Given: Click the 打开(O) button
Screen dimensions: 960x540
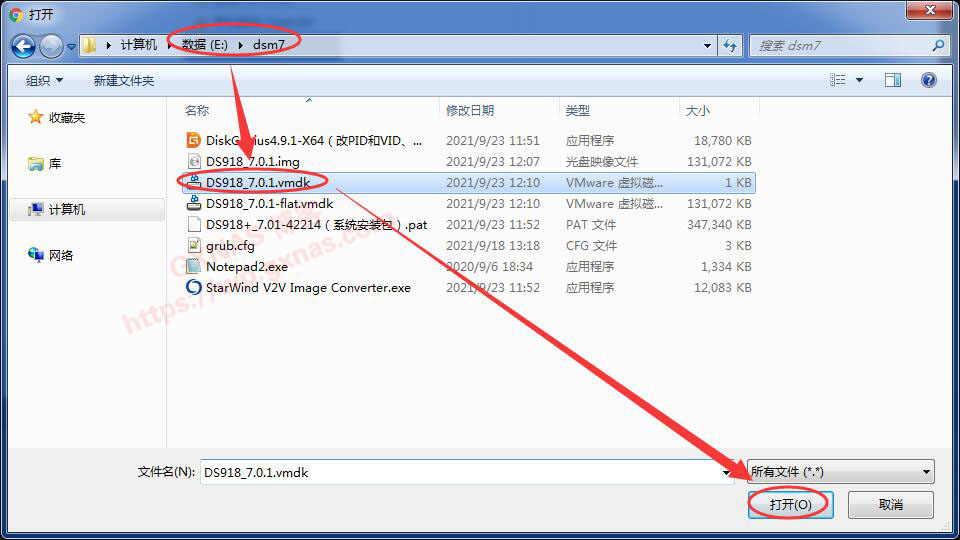Looking at the screenshot, I should 790,504.
